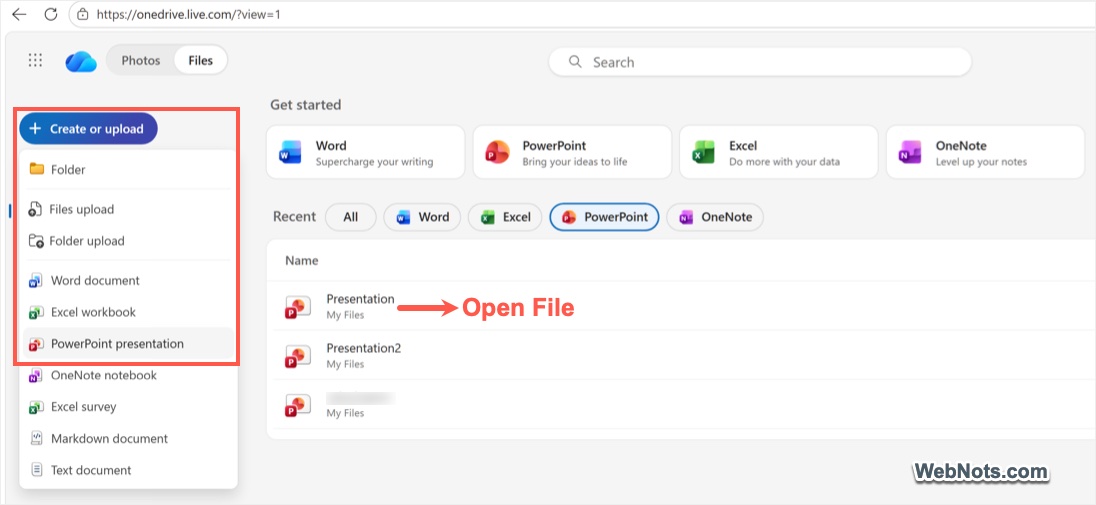Create a new OneNote notebook
This screenshot has height=505, width=1096.
pos(129,376)
